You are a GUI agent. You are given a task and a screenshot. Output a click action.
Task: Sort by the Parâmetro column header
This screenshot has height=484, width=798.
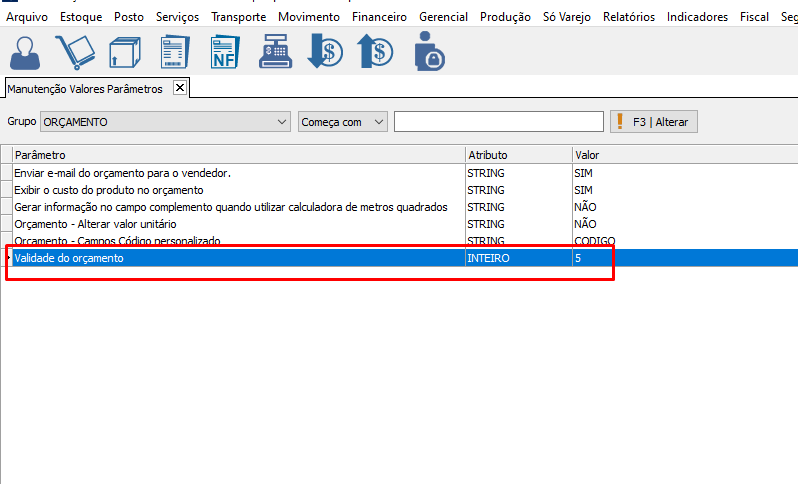(x=238, y=155)
